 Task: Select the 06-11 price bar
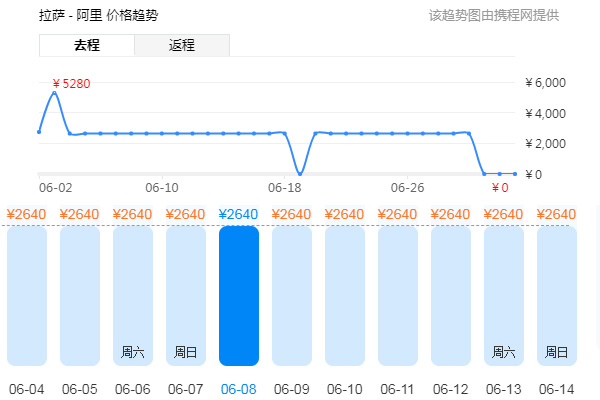coord(397,295)
